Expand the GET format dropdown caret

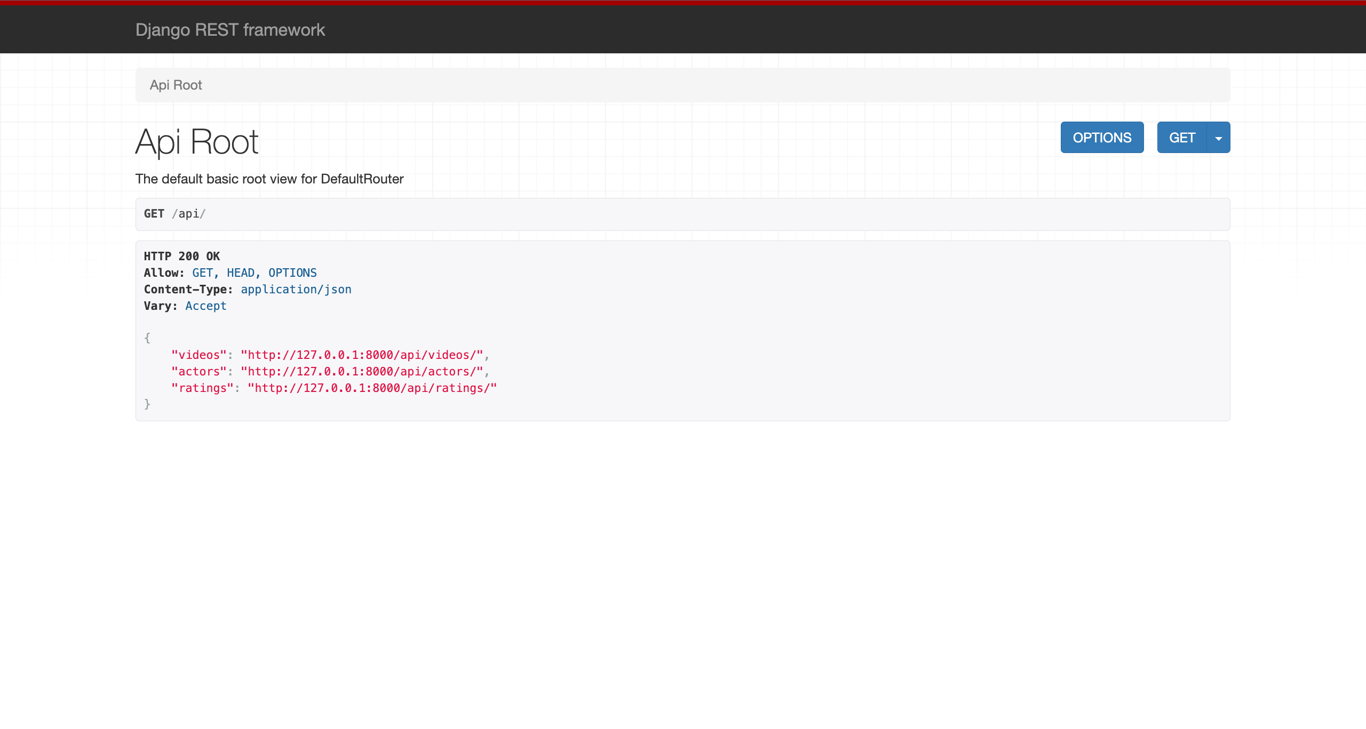click(x=1219, y=138)
